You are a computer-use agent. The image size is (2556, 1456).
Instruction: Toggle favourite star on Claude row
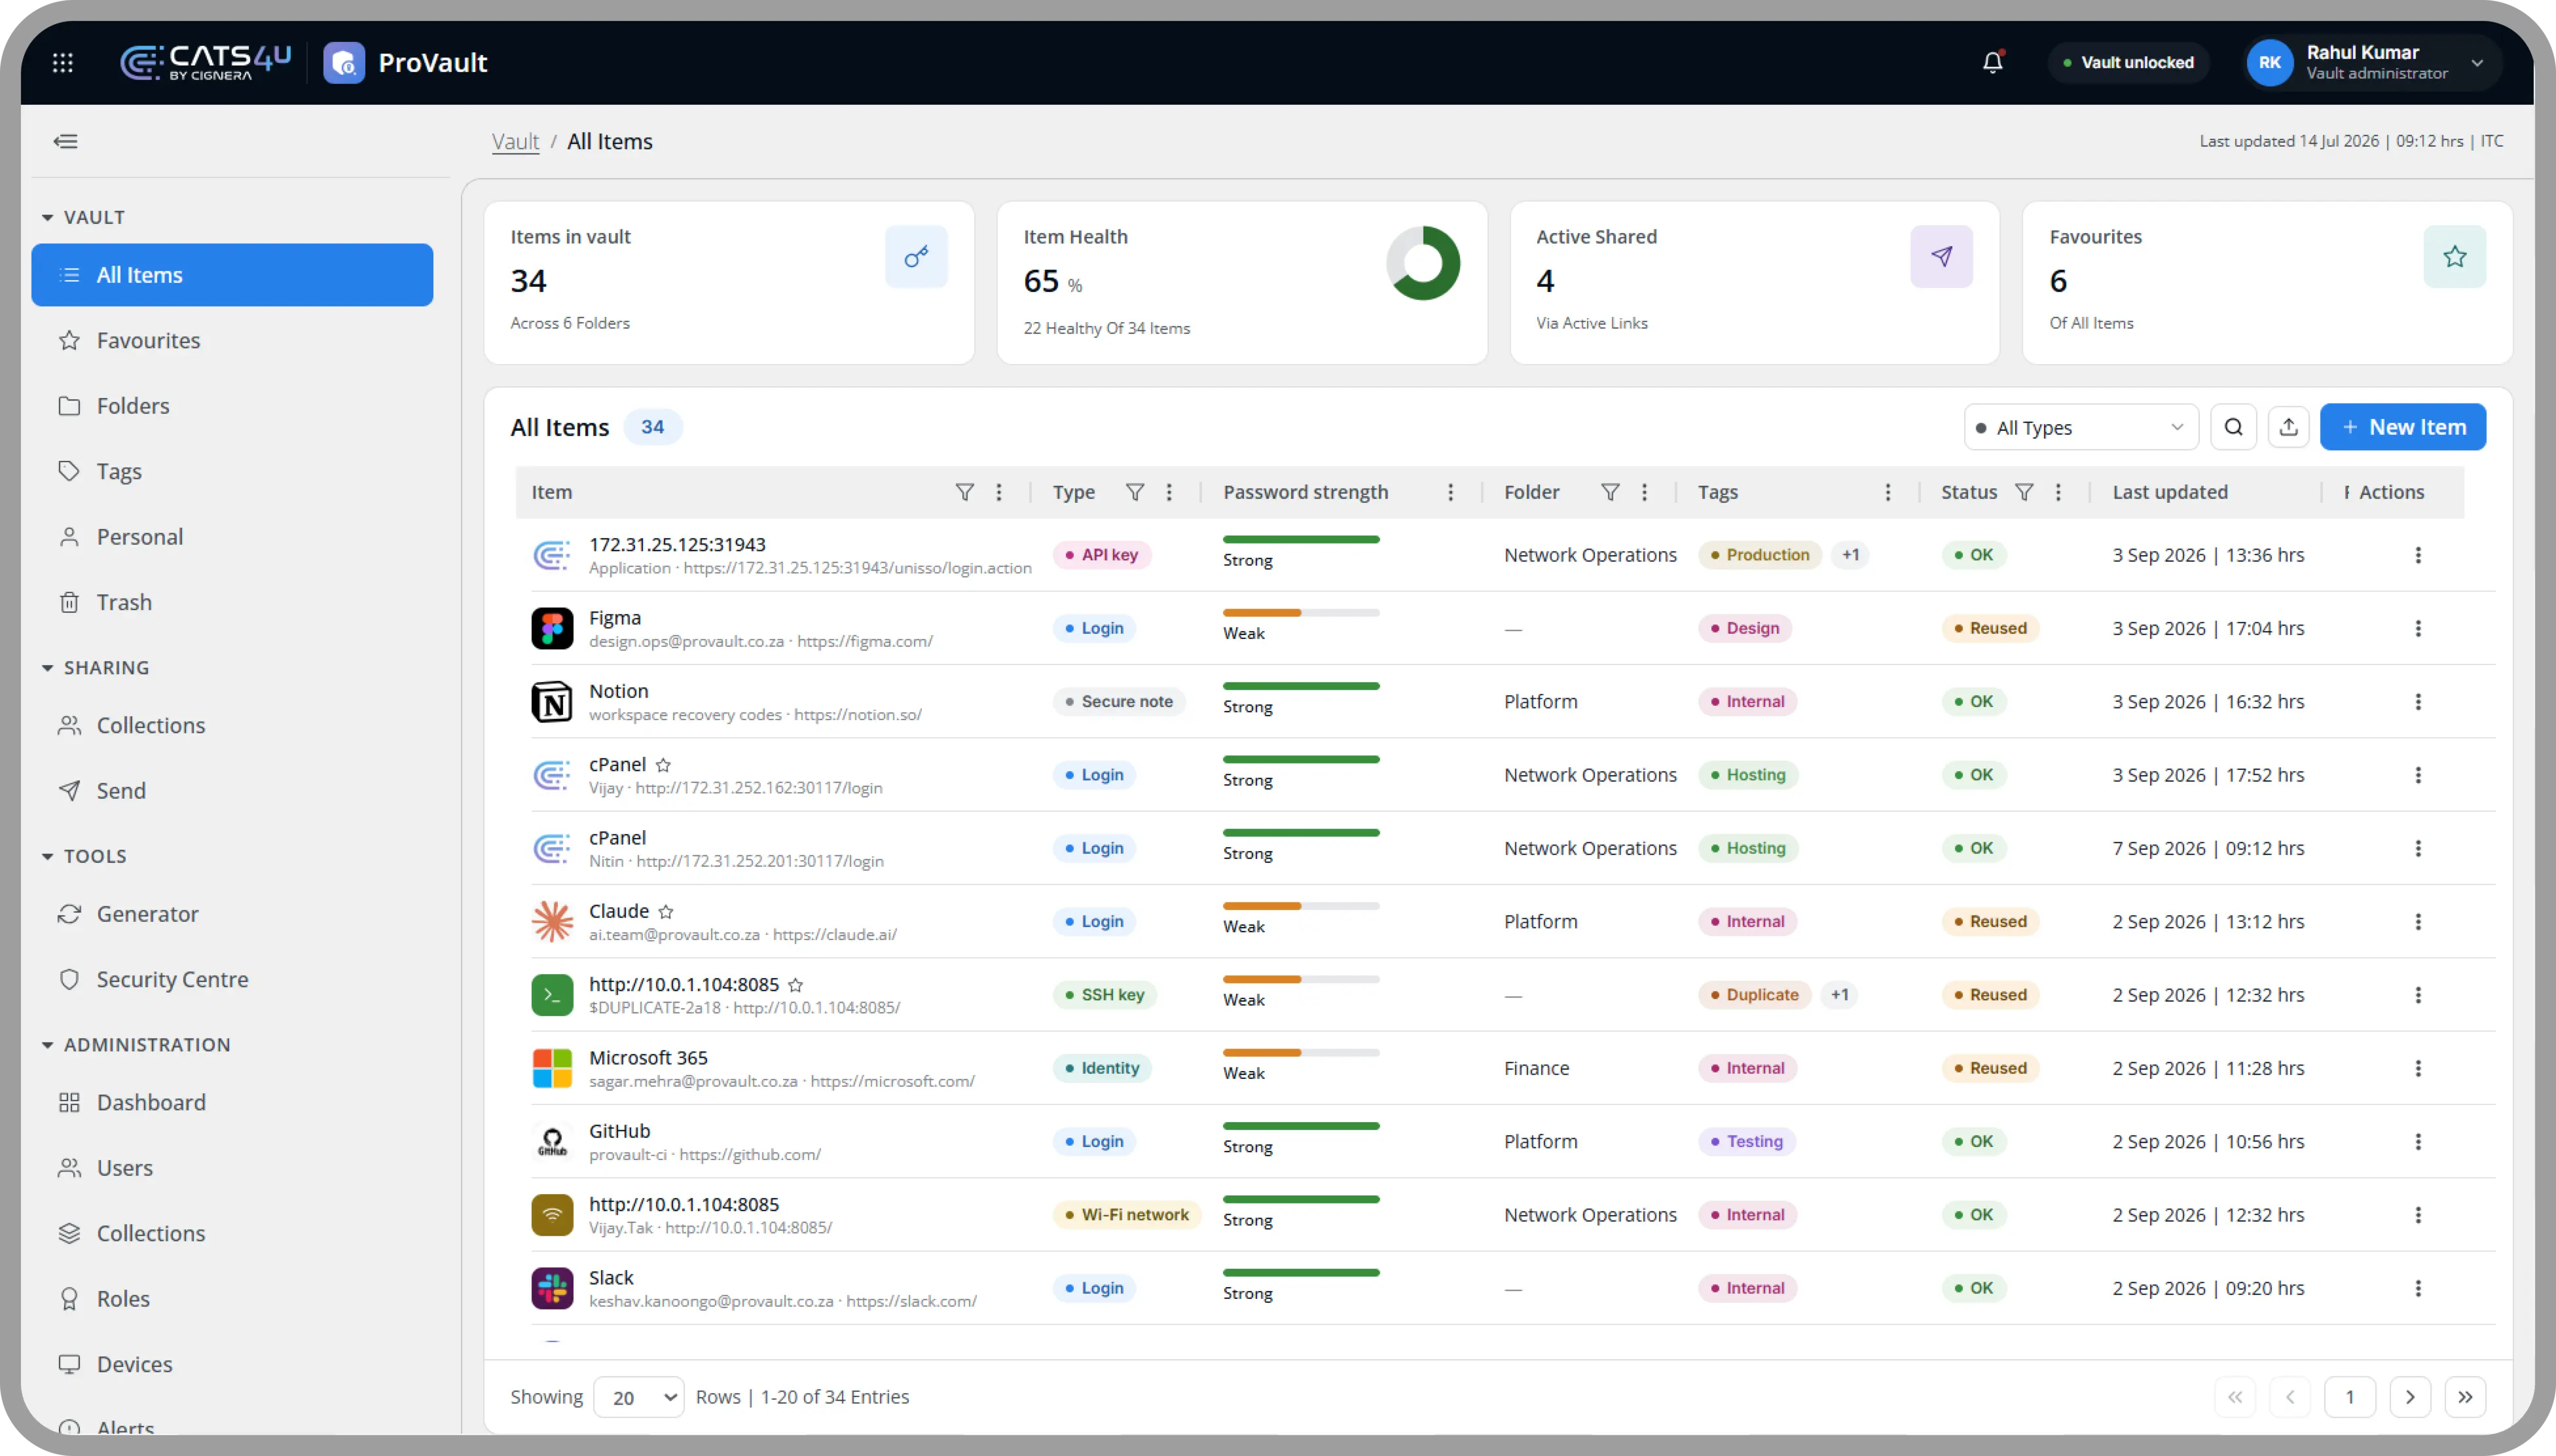(x=666, y=912)
